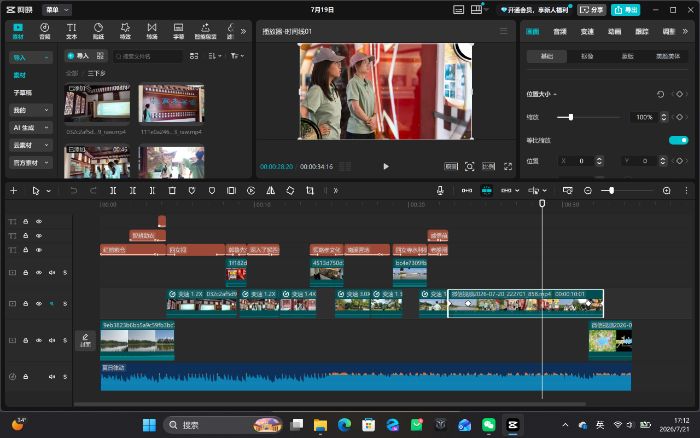
Task: Expand the 云素材 sidebar section
Action: point(30,145)
